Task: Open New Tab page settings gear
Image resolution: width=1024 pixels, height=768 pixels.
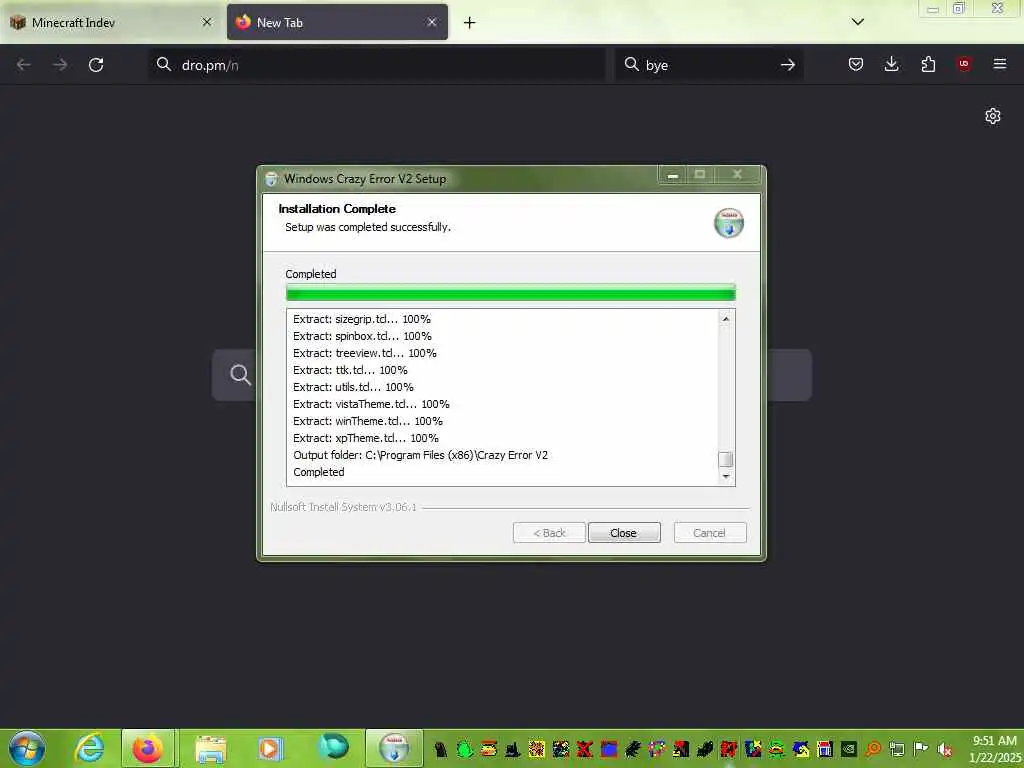Action: [x=993, y=116]
